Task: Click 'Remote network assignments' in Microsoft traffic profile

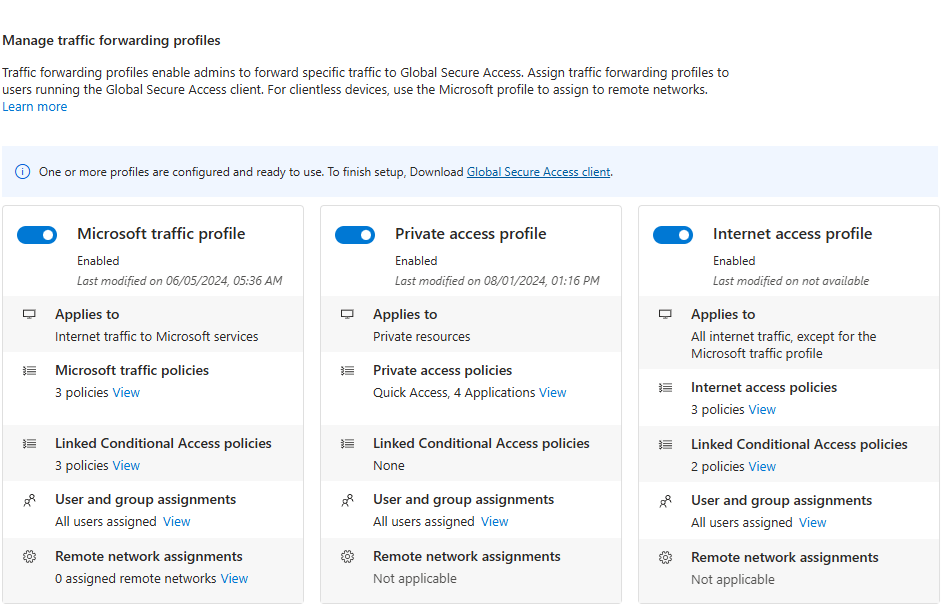Action: (149, 556)
